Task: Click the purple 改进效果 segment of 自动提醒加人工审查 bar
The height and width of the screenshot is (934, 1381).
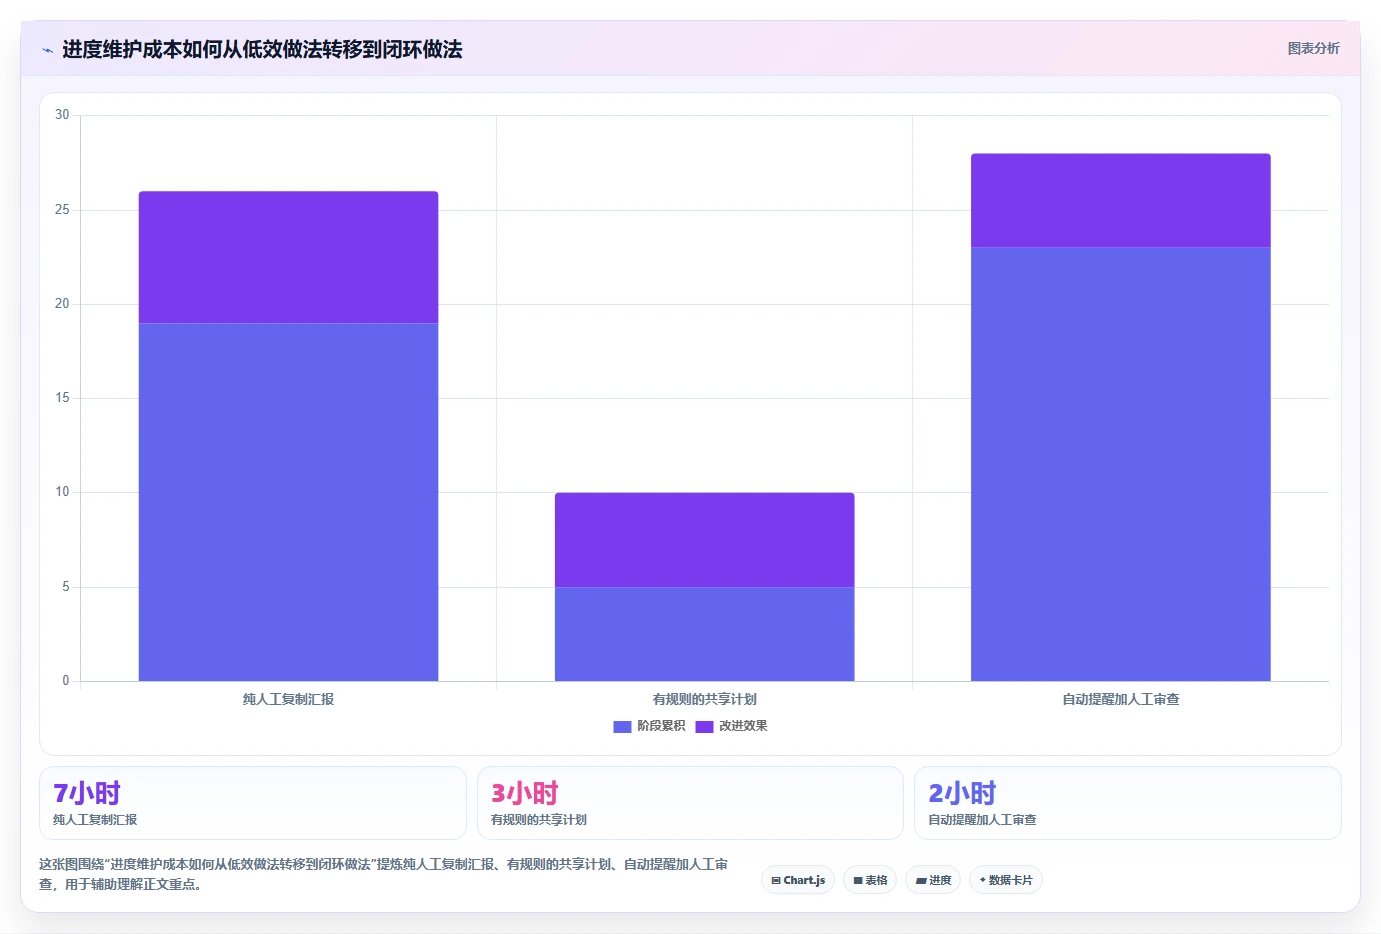Action: click(x=1120, y=200)
